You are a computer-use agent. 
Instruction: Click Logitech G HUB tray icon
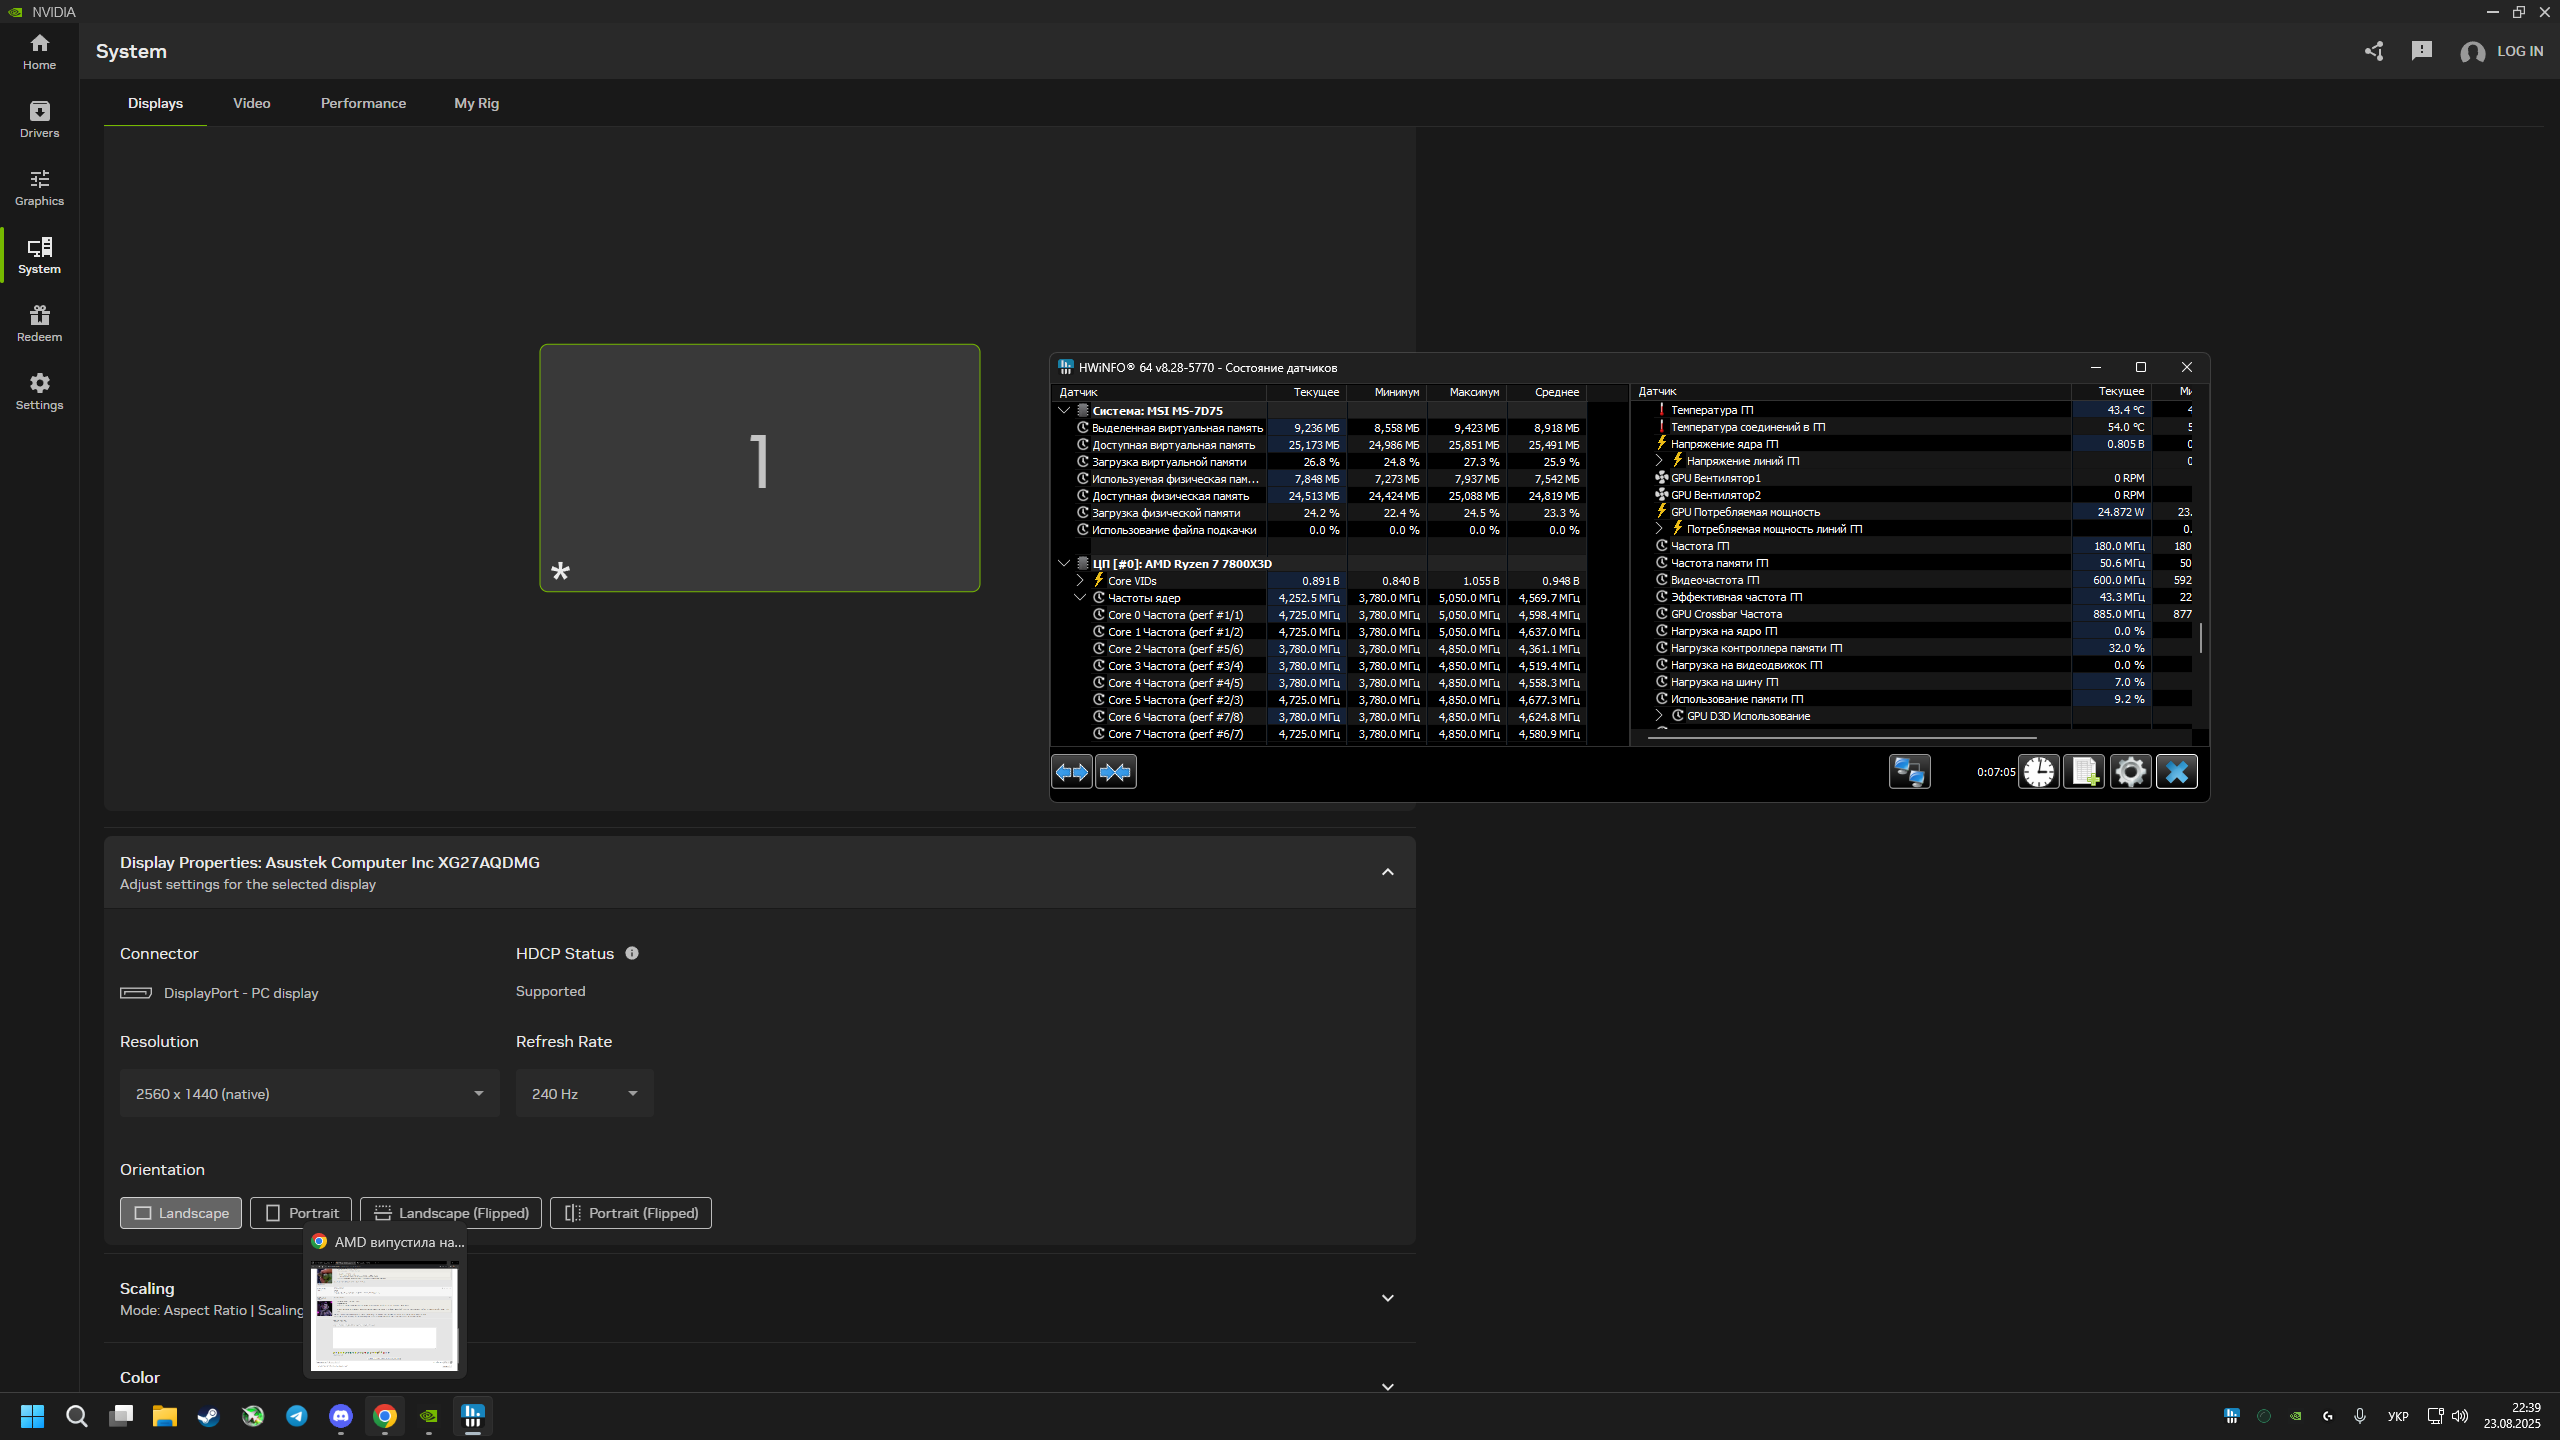[2328, 1416]
